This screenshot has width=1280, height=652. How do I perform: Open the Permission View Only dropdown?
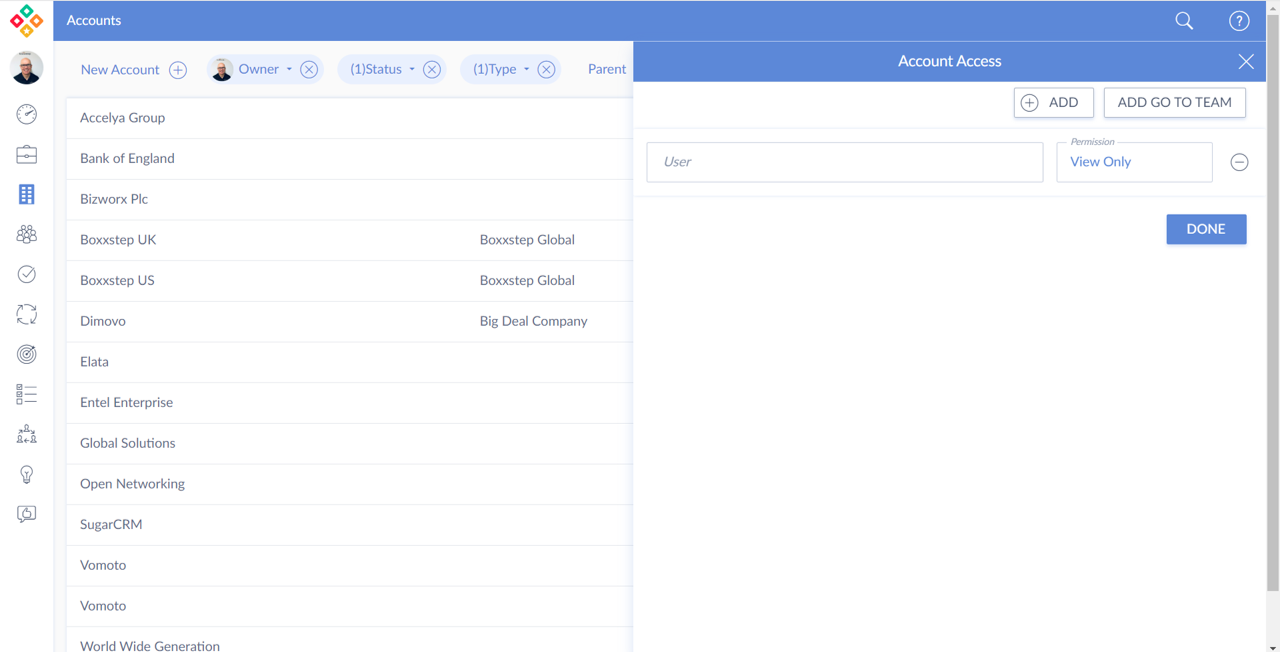coord(1134,162)
